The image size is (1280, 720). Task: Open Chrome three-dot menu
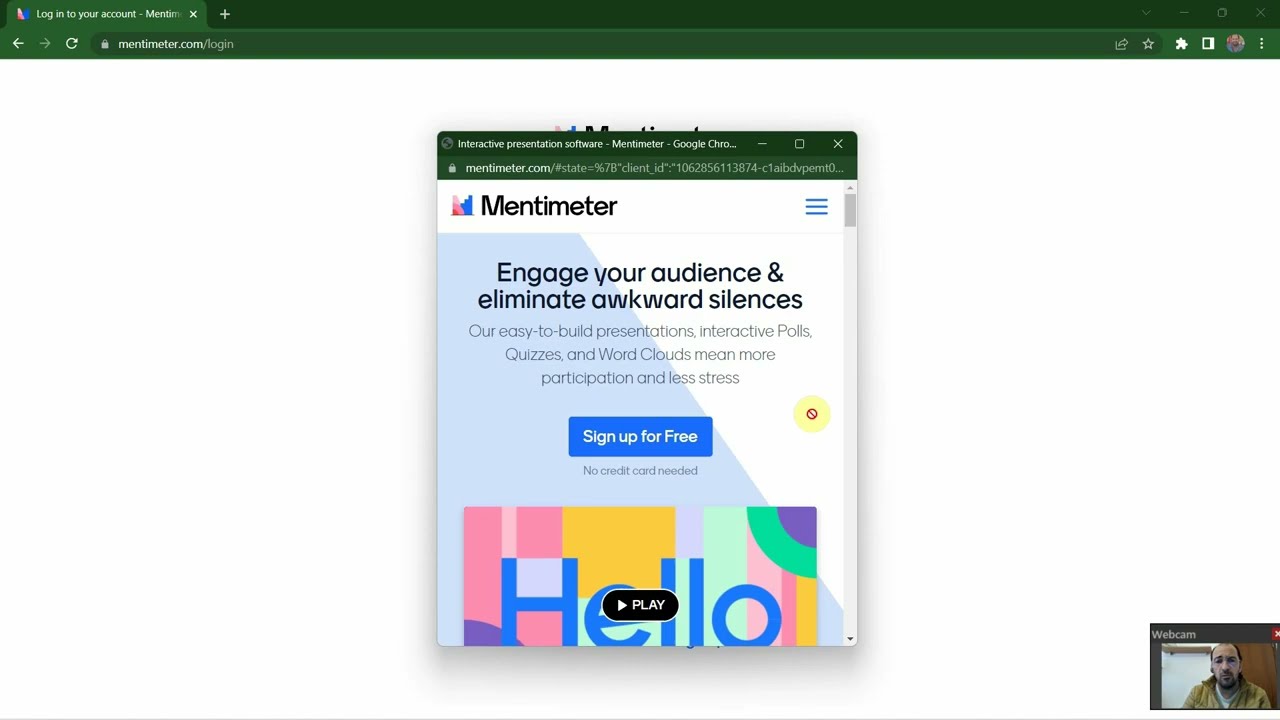pos(1262,44)
